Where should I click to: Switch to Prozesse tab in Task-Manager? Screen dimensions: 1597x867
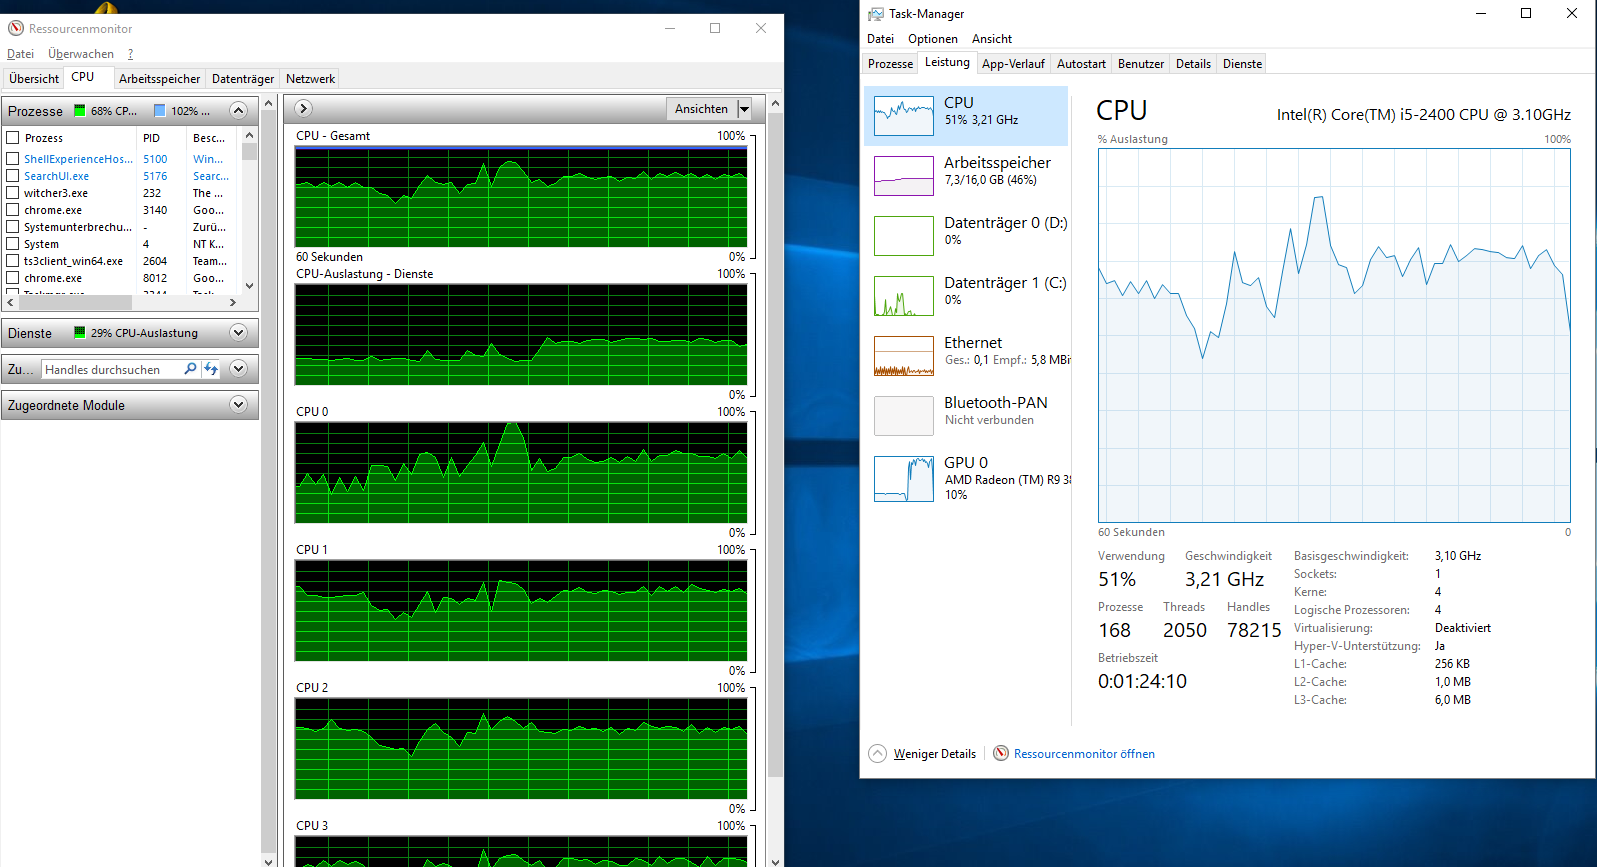890,64
